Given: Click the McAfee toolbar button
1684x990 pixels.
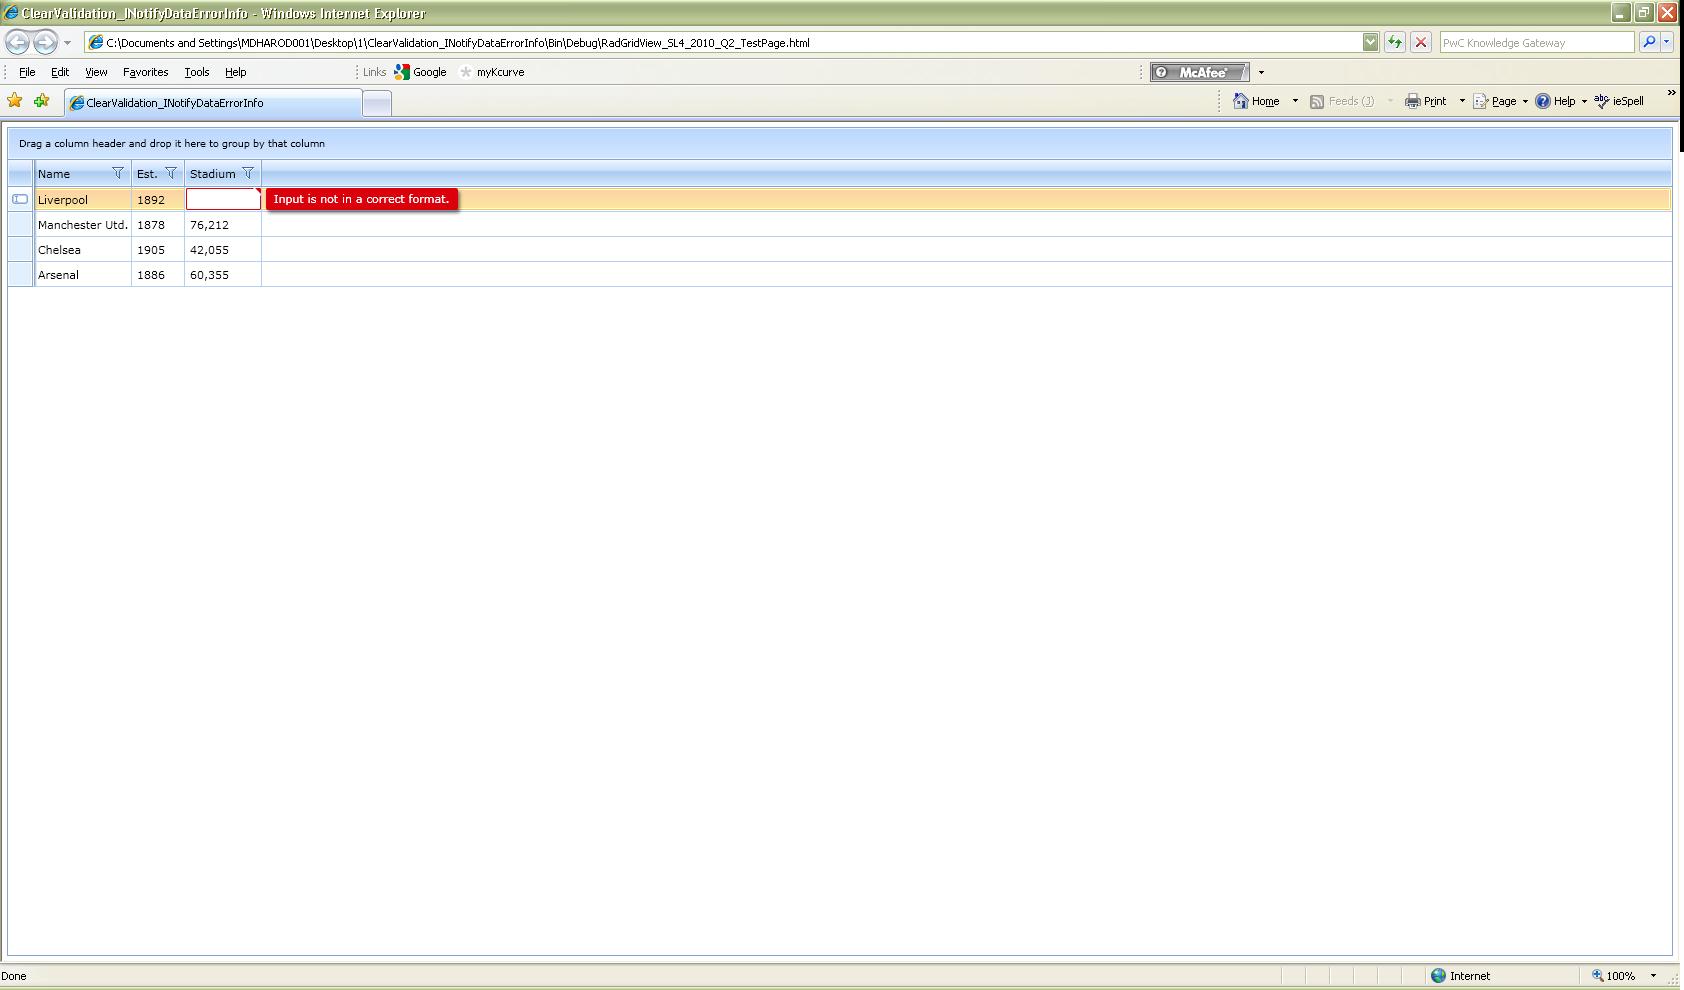Looking at the screenshot, I should pyautogui.click(x=1199, y=72).
